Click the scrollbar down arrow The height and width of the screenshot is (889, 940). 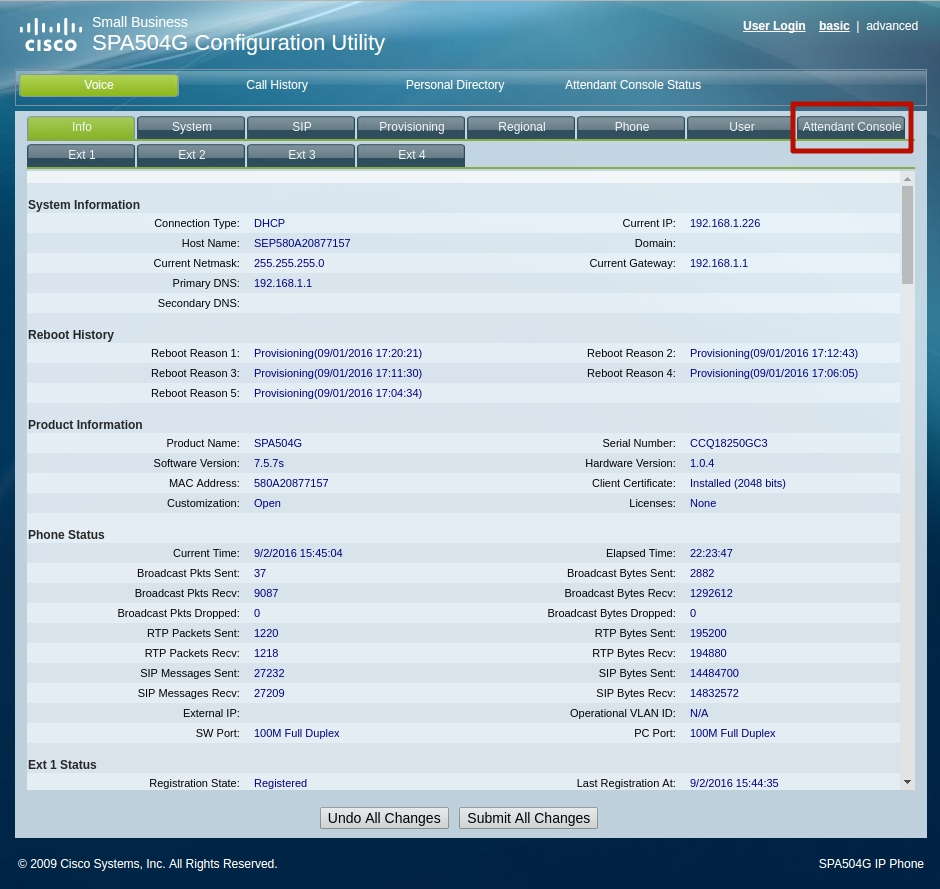pos(908,782)
